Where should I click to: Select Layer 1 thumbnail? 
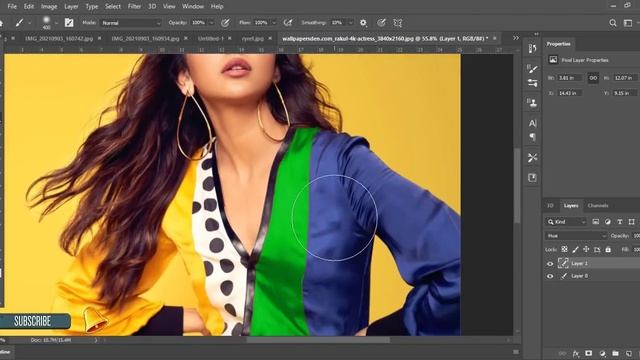pyautogui.click(x=563, y=263)
